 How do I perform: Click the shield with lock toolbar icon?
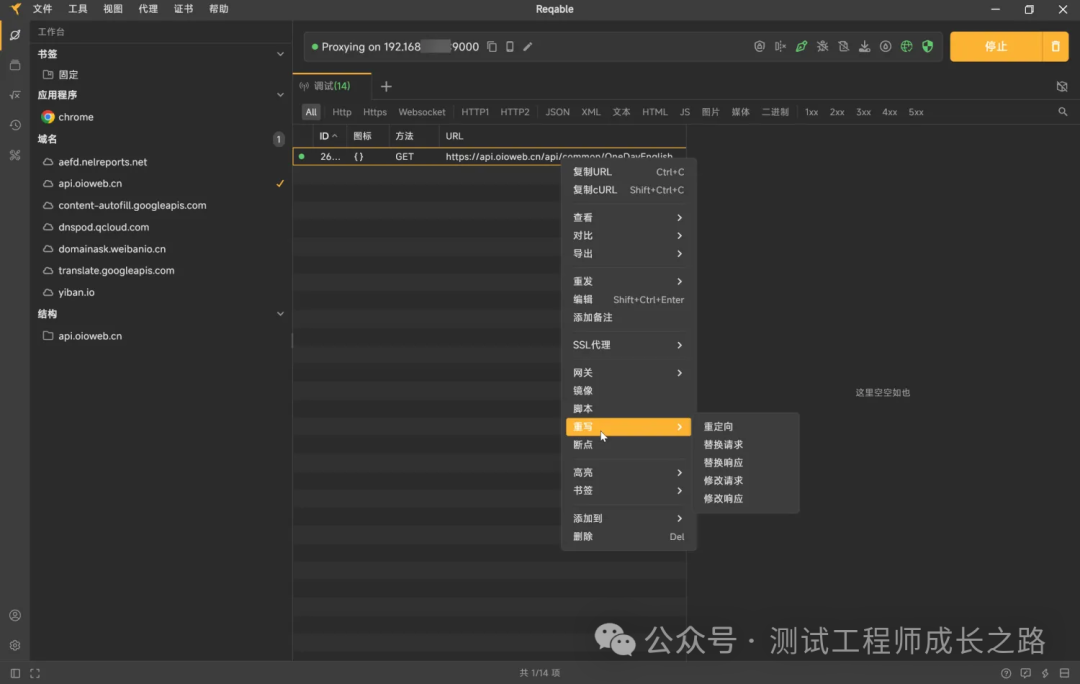click(x=759, y=47)
